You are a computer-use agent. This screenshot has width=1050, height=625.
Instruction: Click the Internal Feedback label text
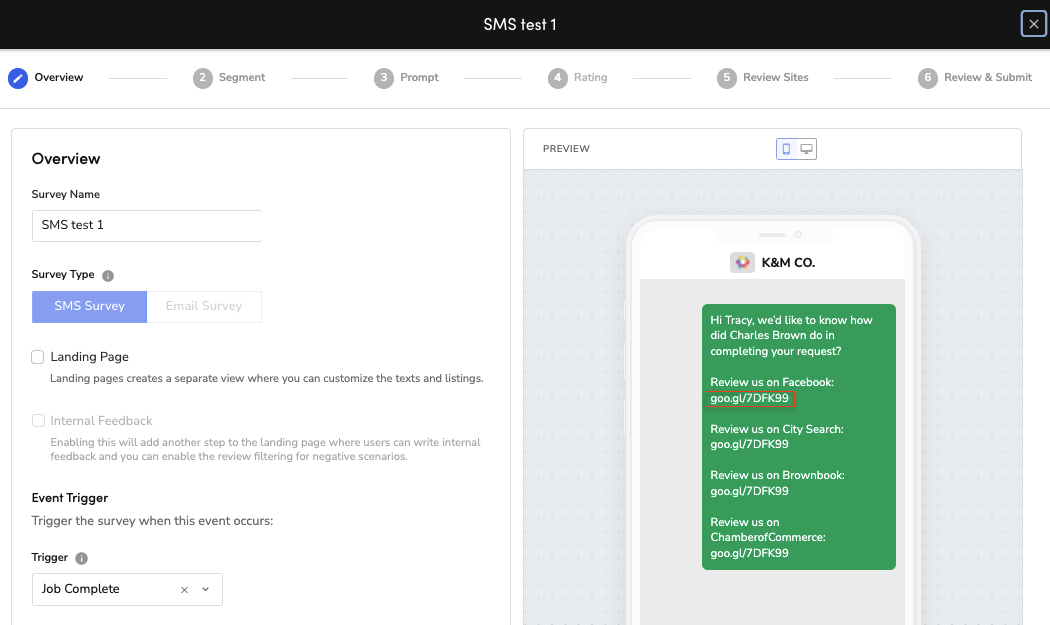(101, 421)
